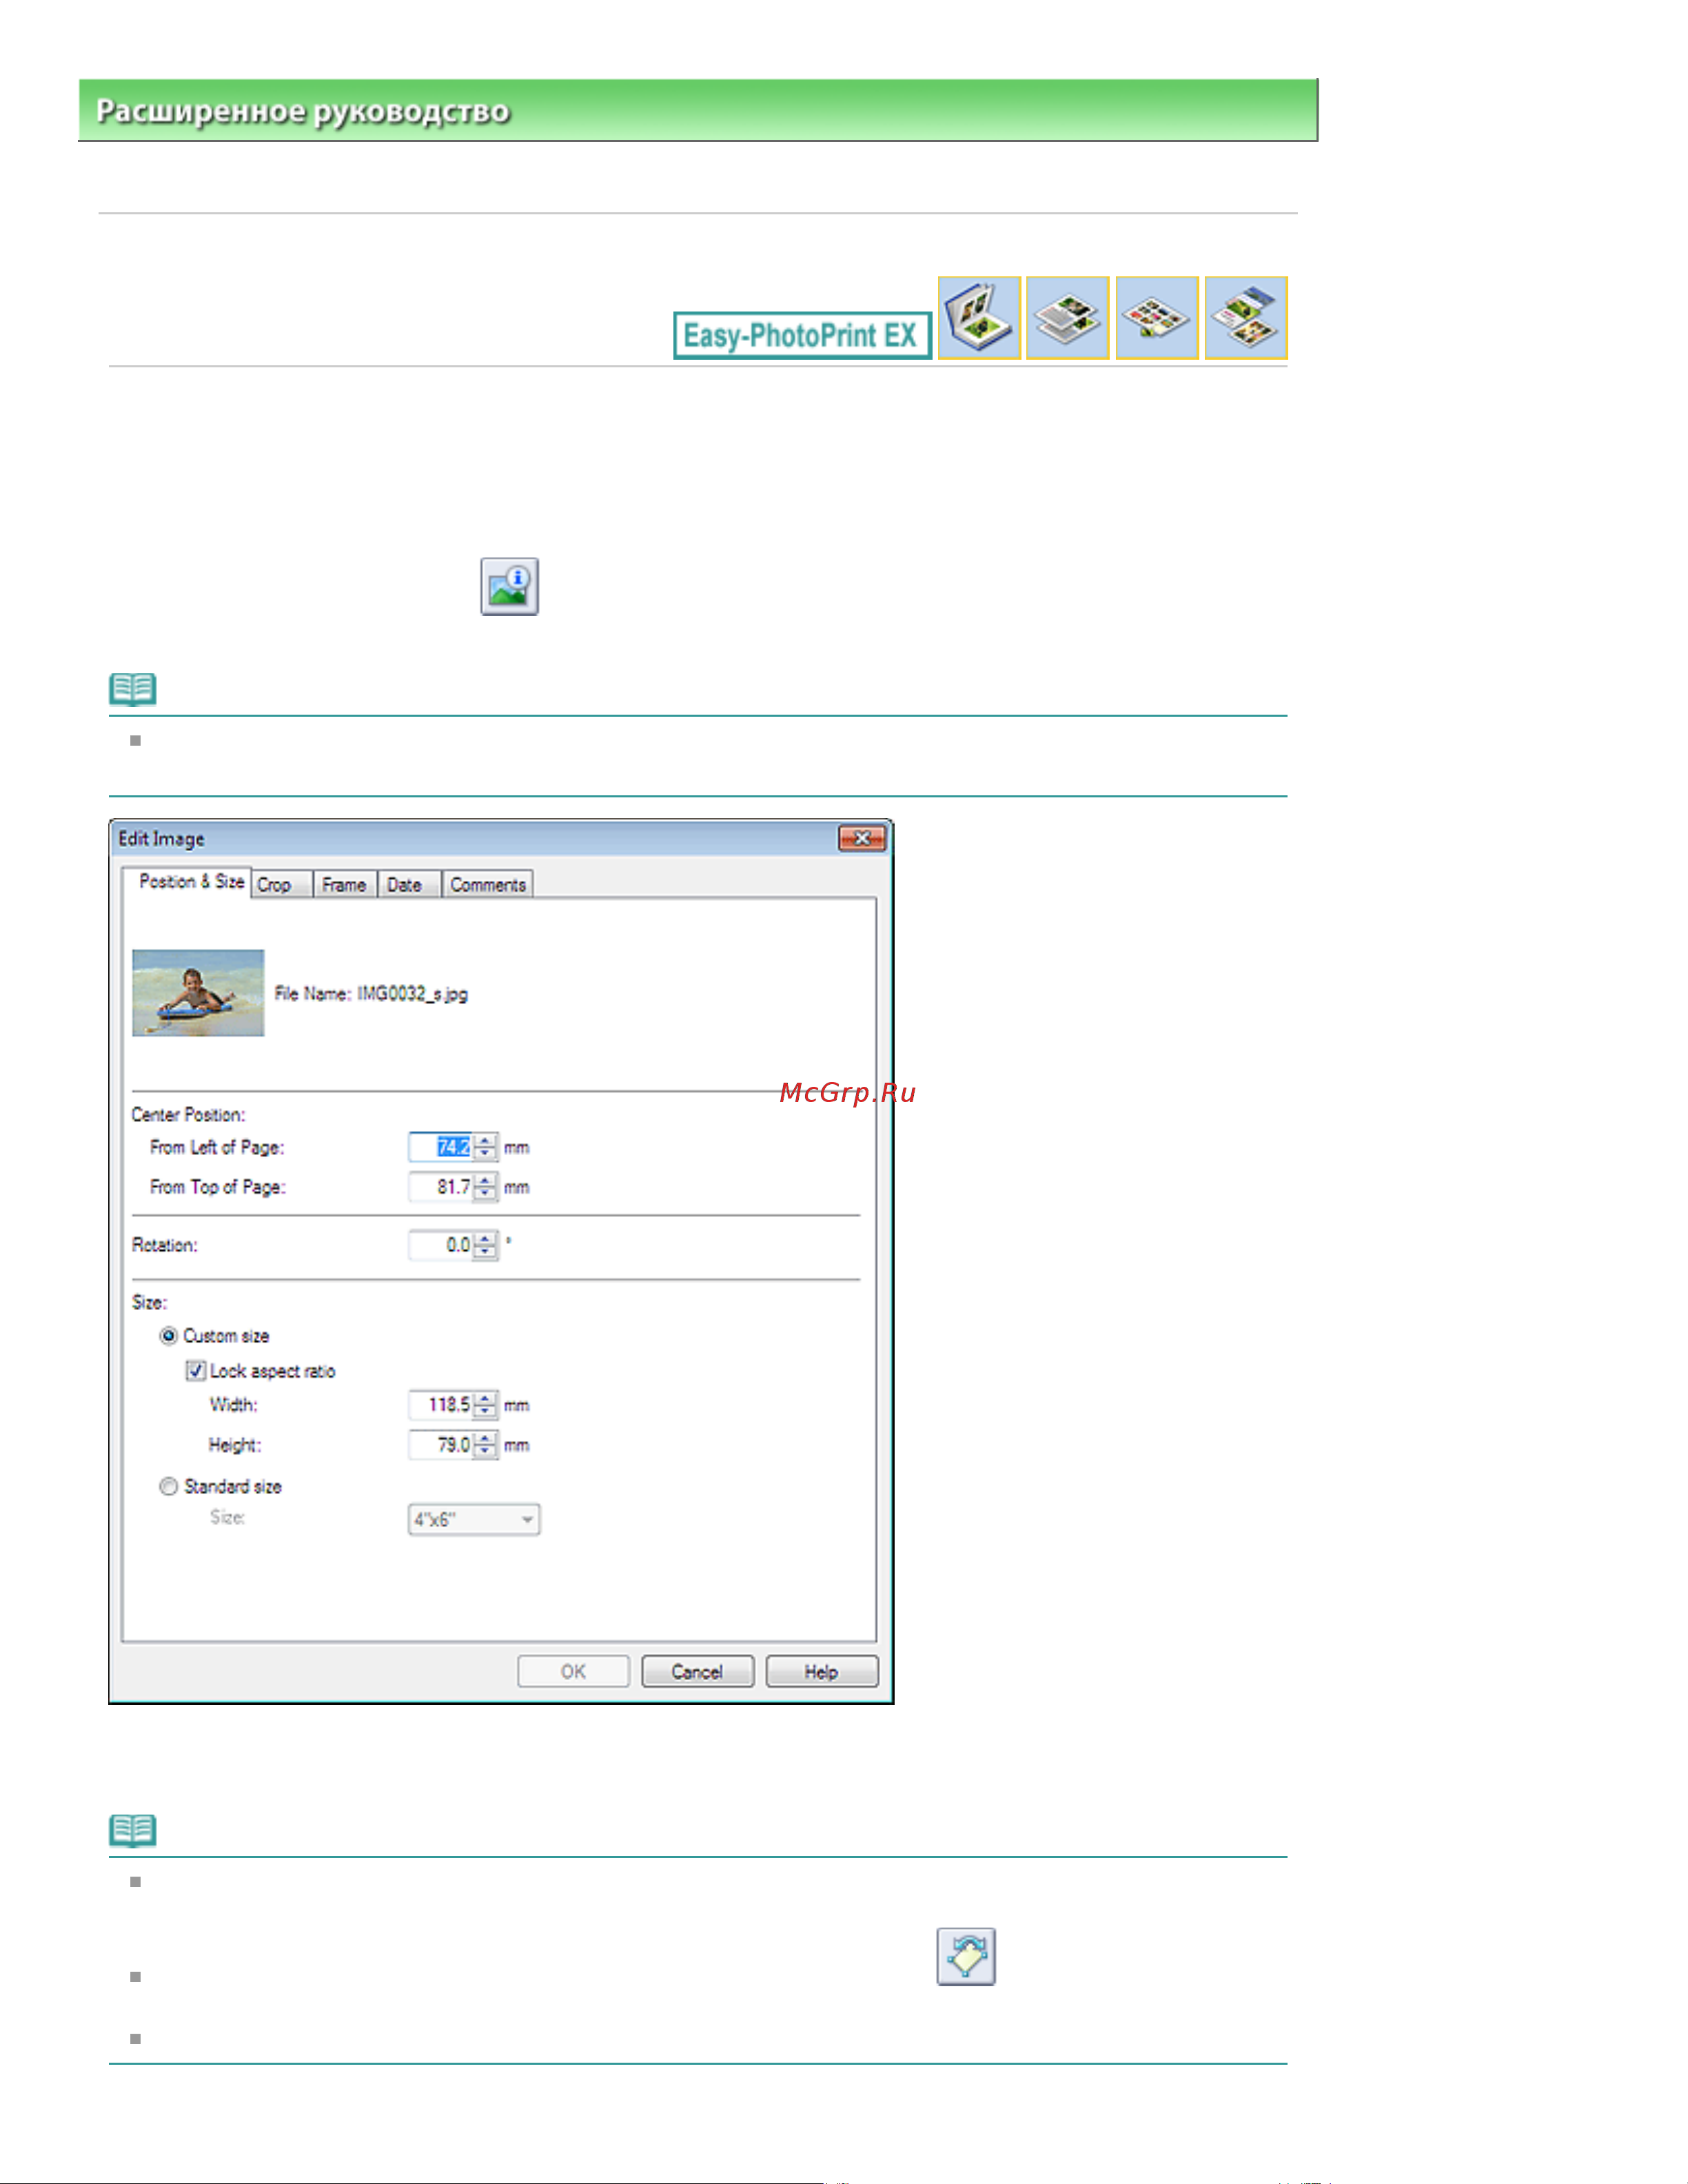The image size is (1688, 2184).
Task: Click the stickers sheet icon
Action: click(1157, 318)
